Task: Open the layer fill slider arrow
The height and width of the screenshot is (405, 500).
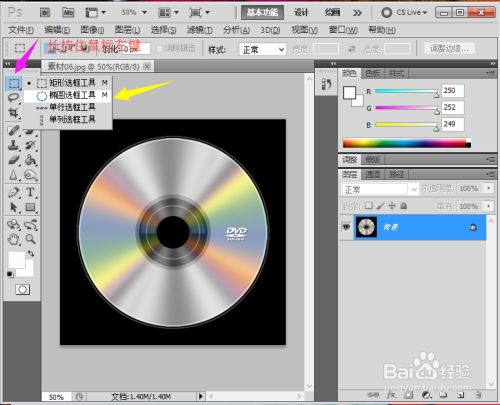Action: (x=489, y=206)
